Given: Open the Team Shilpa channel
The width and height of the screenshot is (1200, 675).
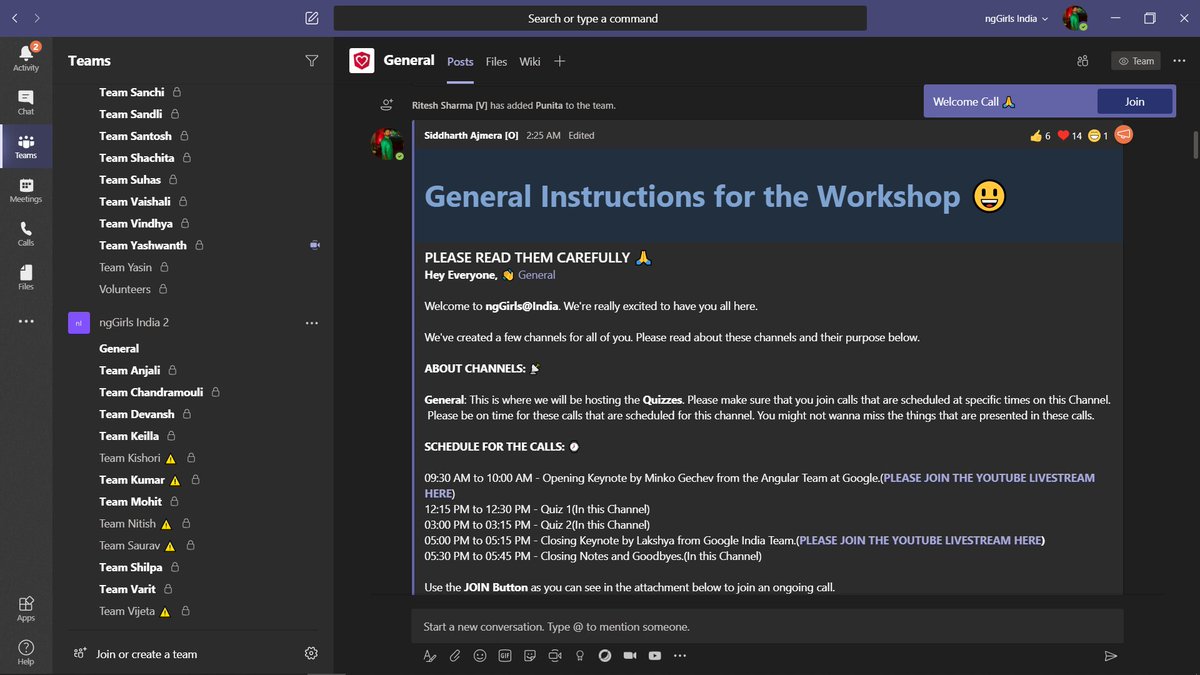Looking at the screenshot, I should click(x=130, y=567).
